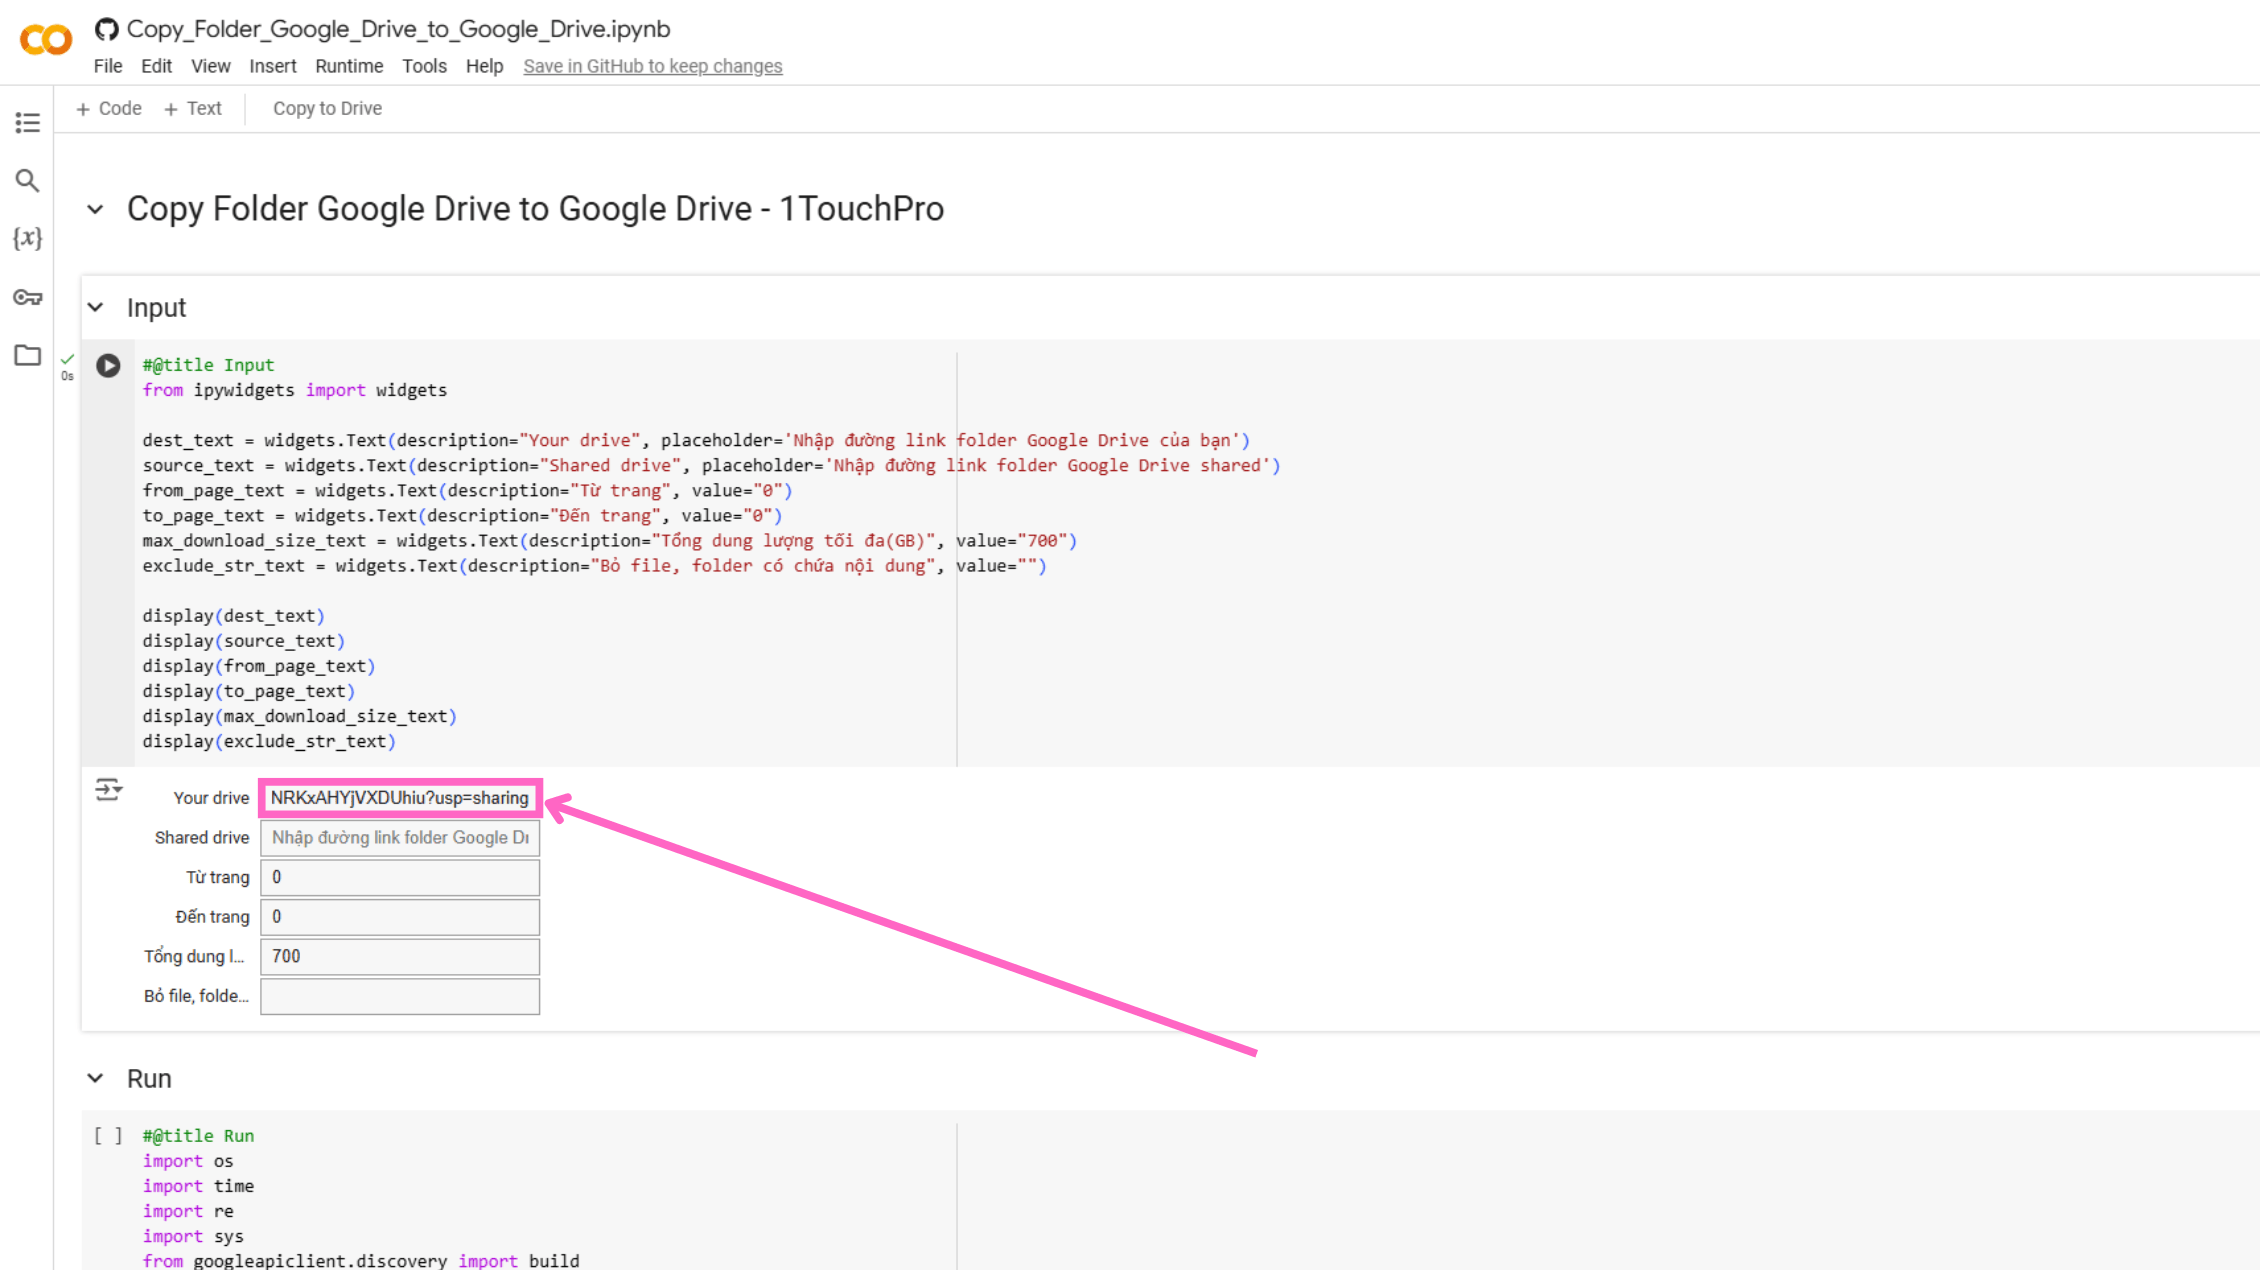The image size is (2260, 1270).
Task: Open the variables {x} panel icon
Action: (27, 238)
